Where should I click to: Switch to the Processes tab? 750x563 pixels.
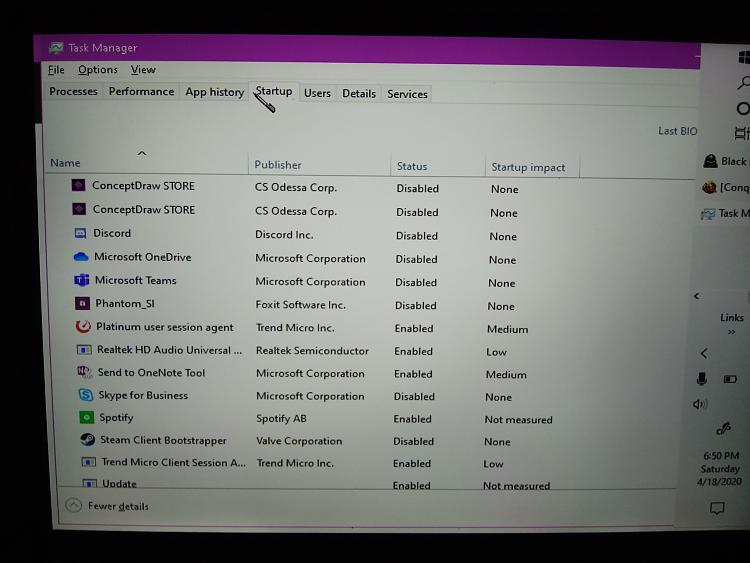(x=73, y=91)
